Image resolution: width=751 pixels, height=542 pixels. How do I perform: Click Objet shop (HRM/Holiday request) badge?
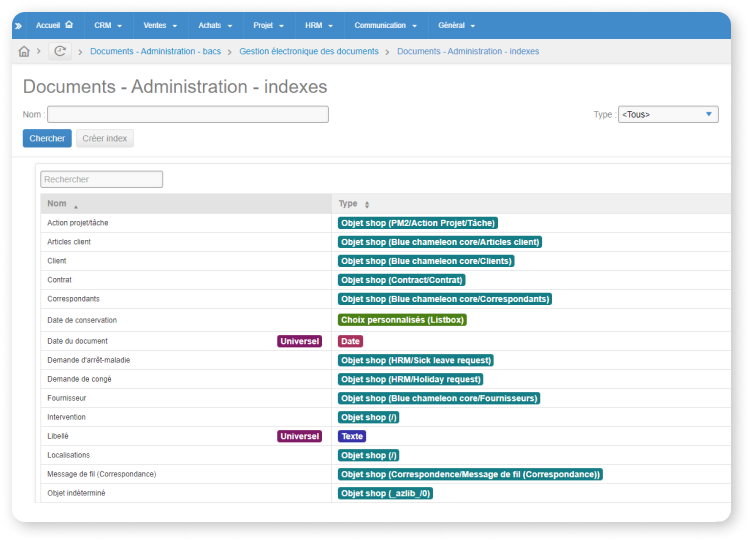(410, 379)
